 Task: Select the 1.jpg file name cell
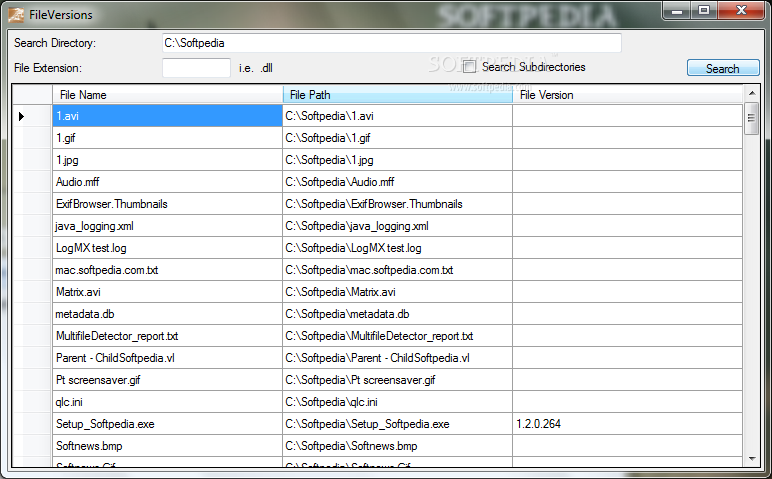coord(167,160)
